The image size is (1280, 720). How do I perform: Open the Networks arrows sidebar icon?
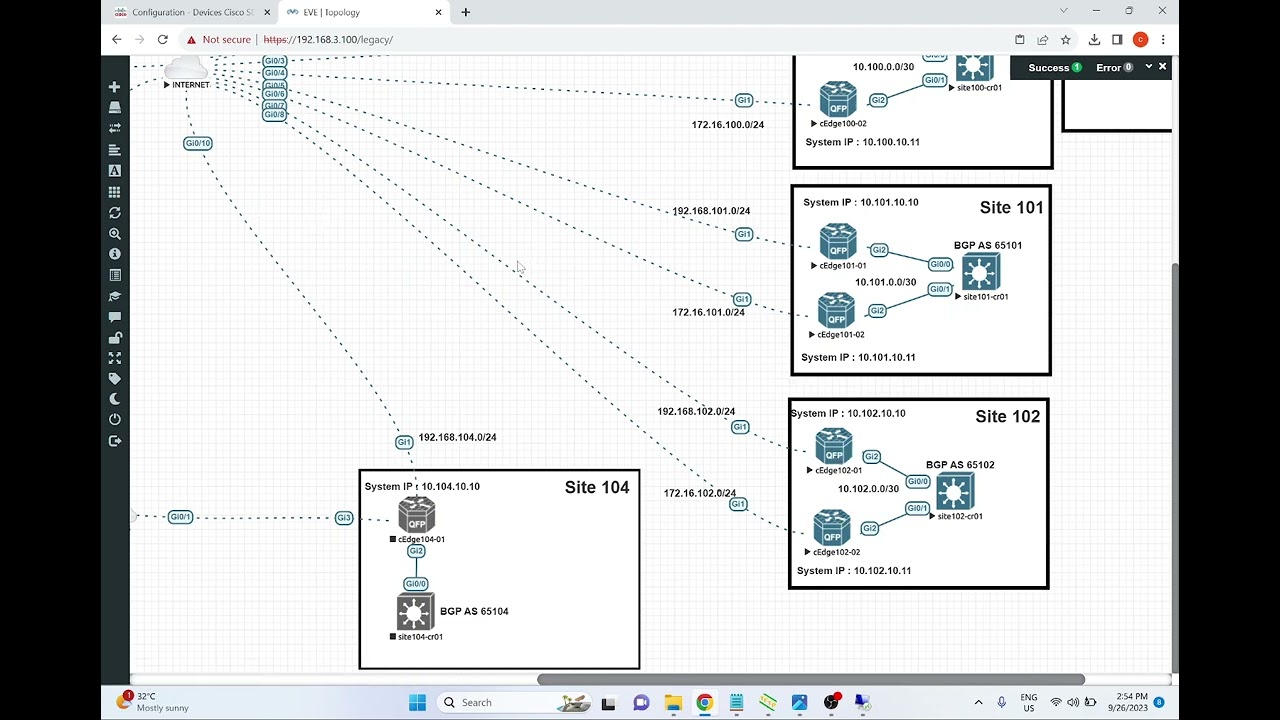tap(114, 128)
